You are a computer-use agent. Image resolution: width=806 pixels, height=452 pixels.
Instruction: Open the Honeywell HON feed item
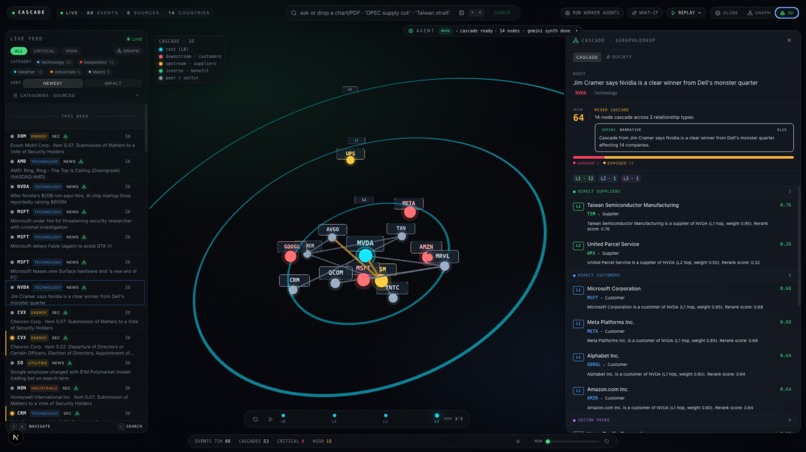(75, 396)
